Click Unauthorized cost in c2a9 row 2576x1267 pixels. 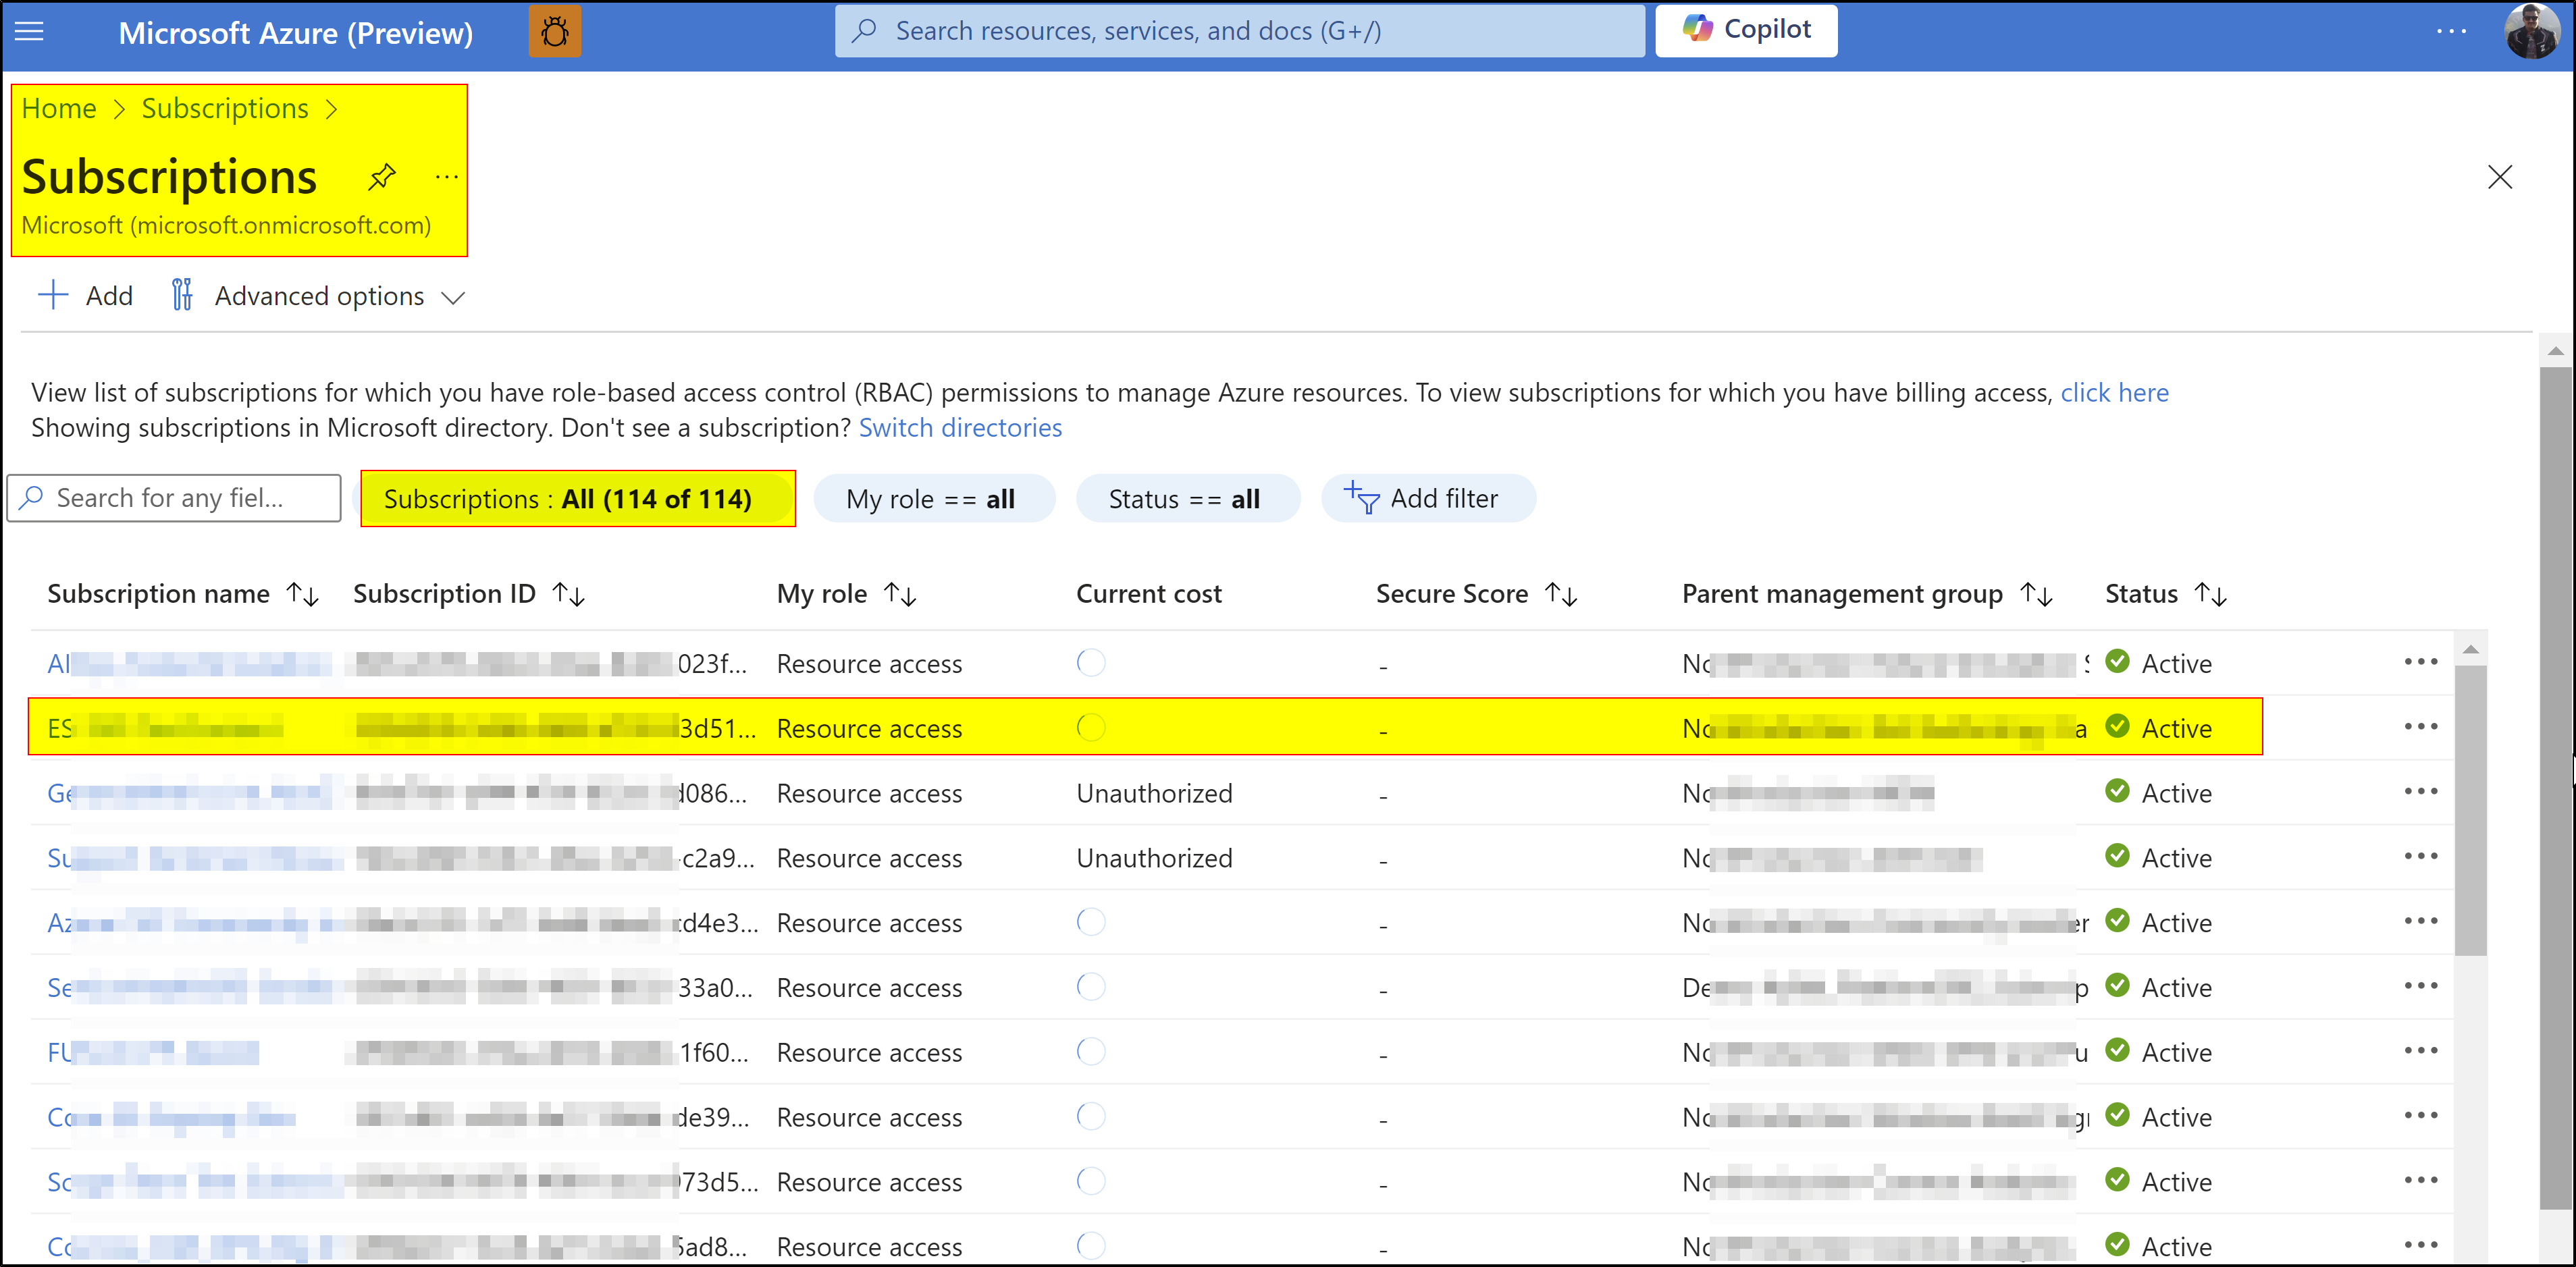[1154, 858]
